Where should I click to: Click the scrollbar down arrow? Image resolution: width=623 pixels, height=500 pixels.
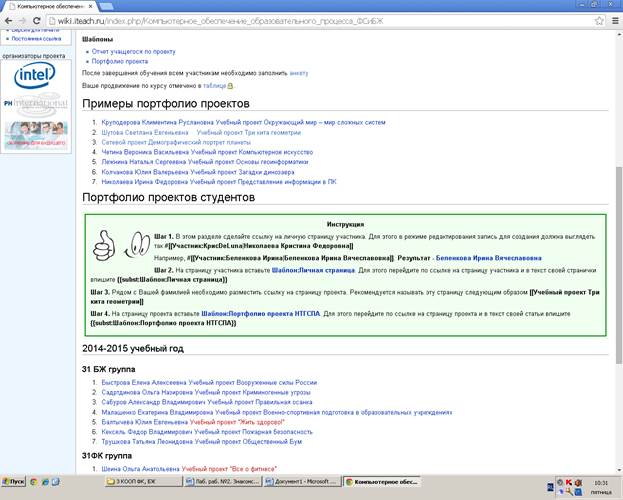(x=619, y=470)
